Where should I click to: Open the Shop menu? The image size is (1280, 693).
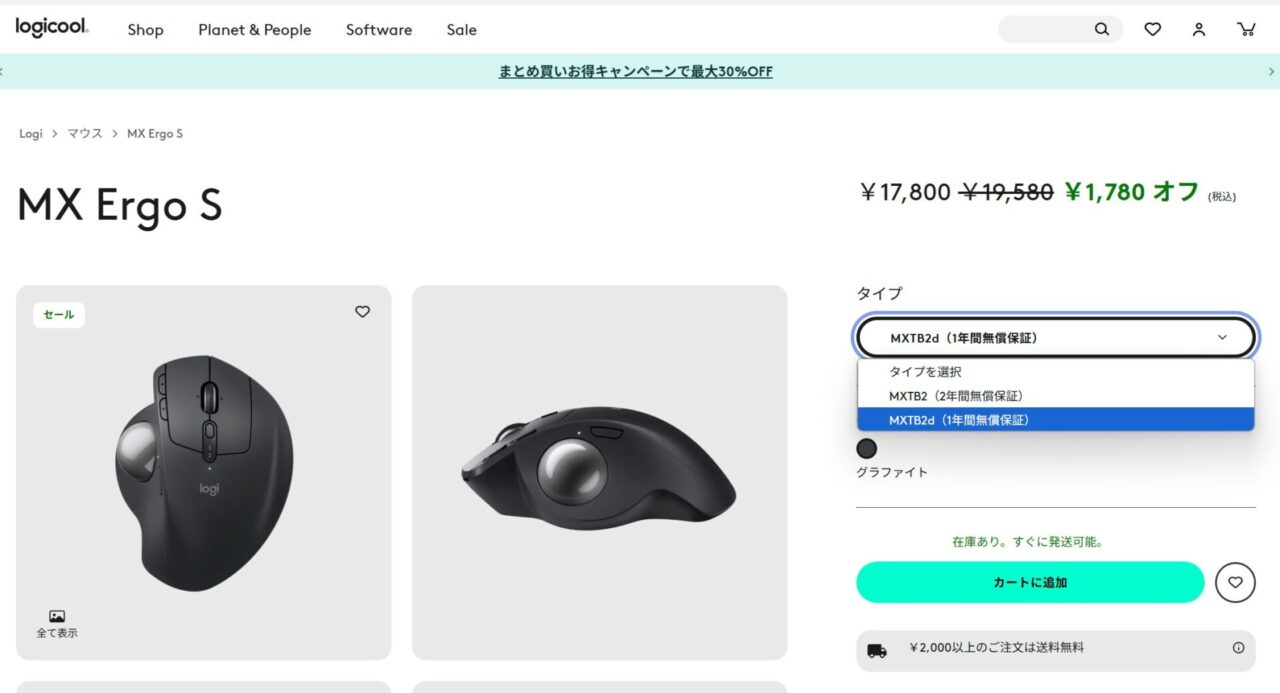[x=145, y=30]
